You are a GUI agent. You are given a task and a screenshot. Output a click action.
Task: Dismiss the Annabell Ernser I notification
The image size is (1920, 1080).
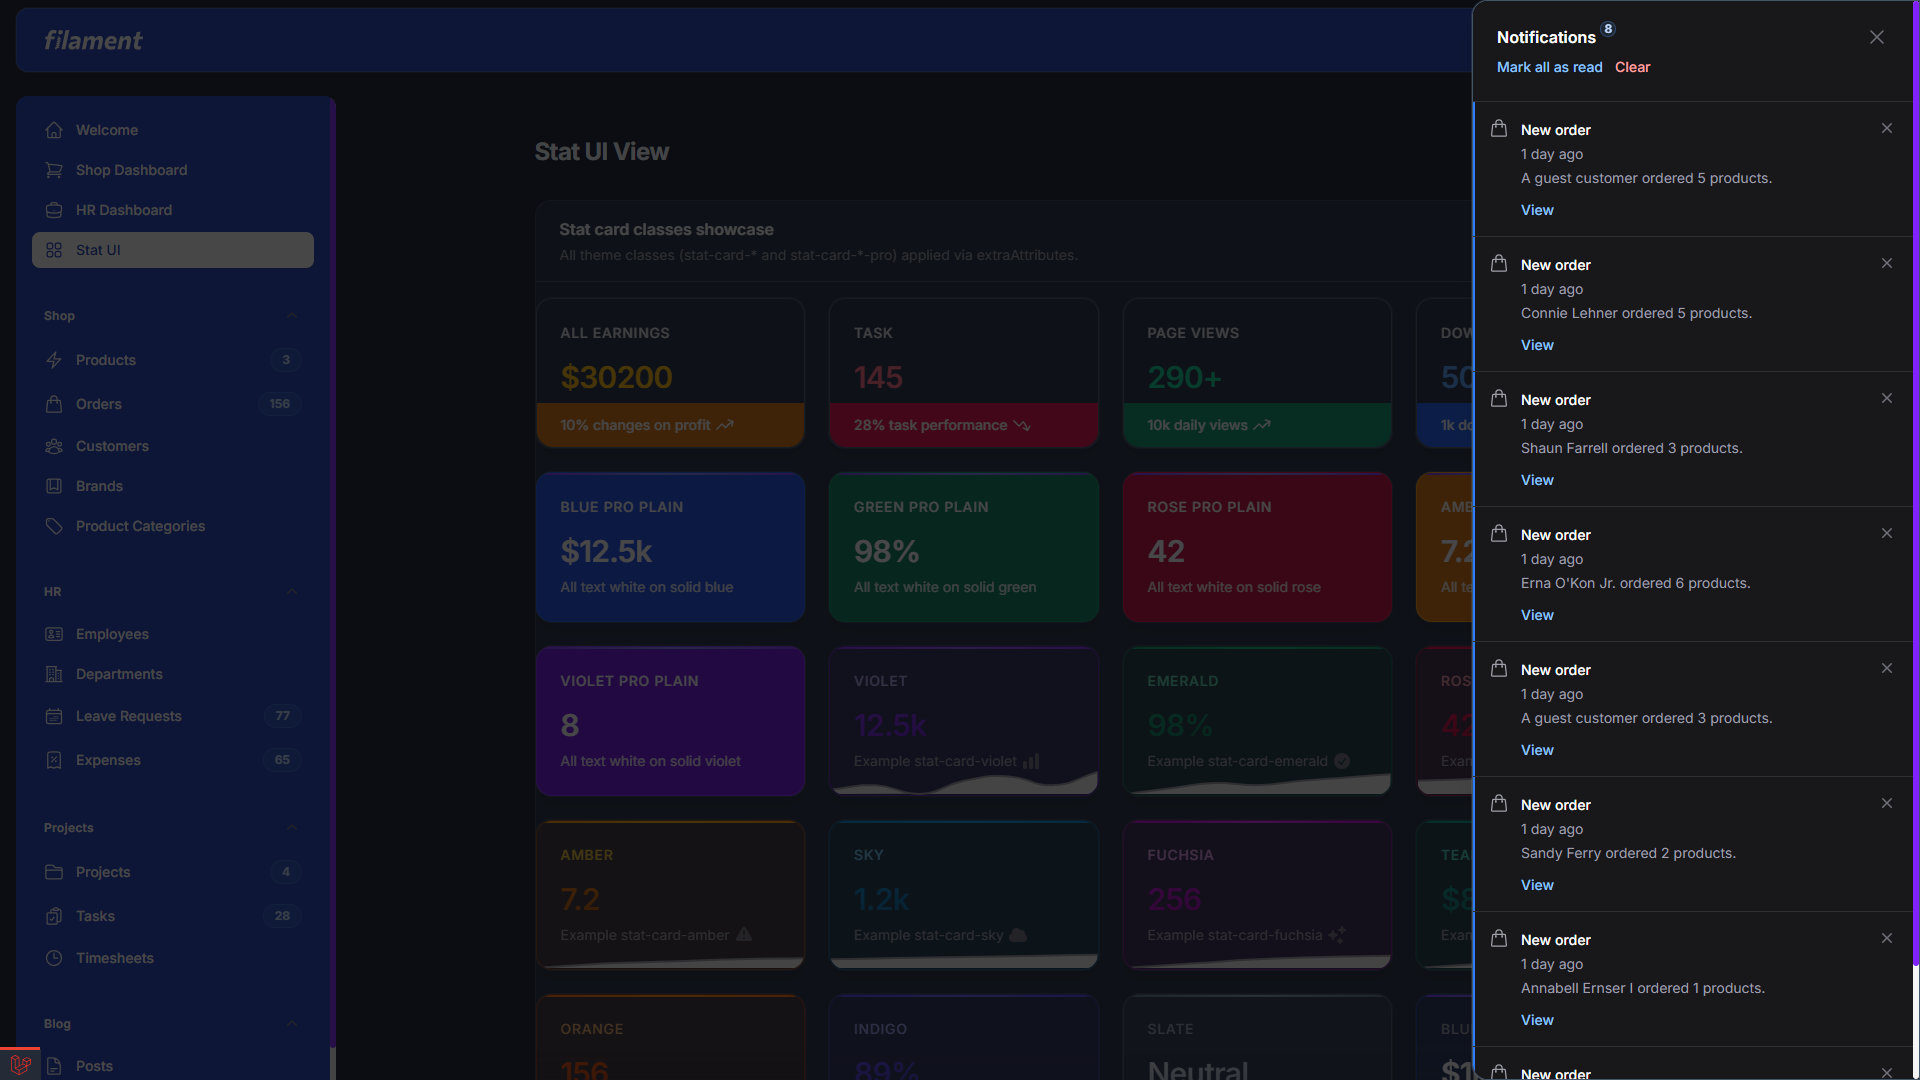point(1887,938)
